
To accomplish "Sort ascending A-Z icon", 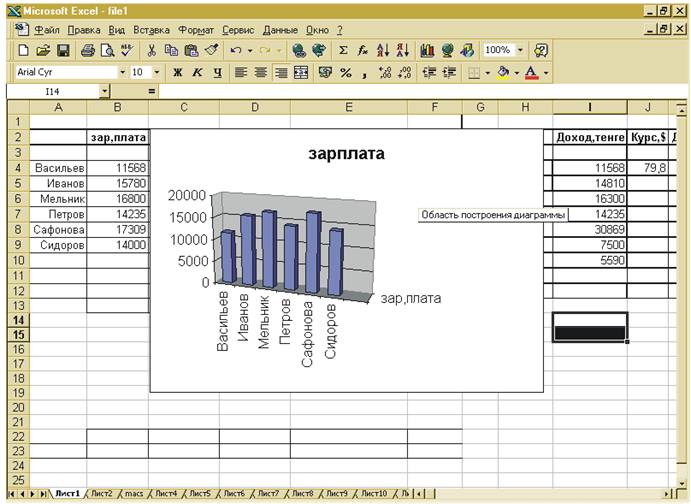I will click(383, 51).
